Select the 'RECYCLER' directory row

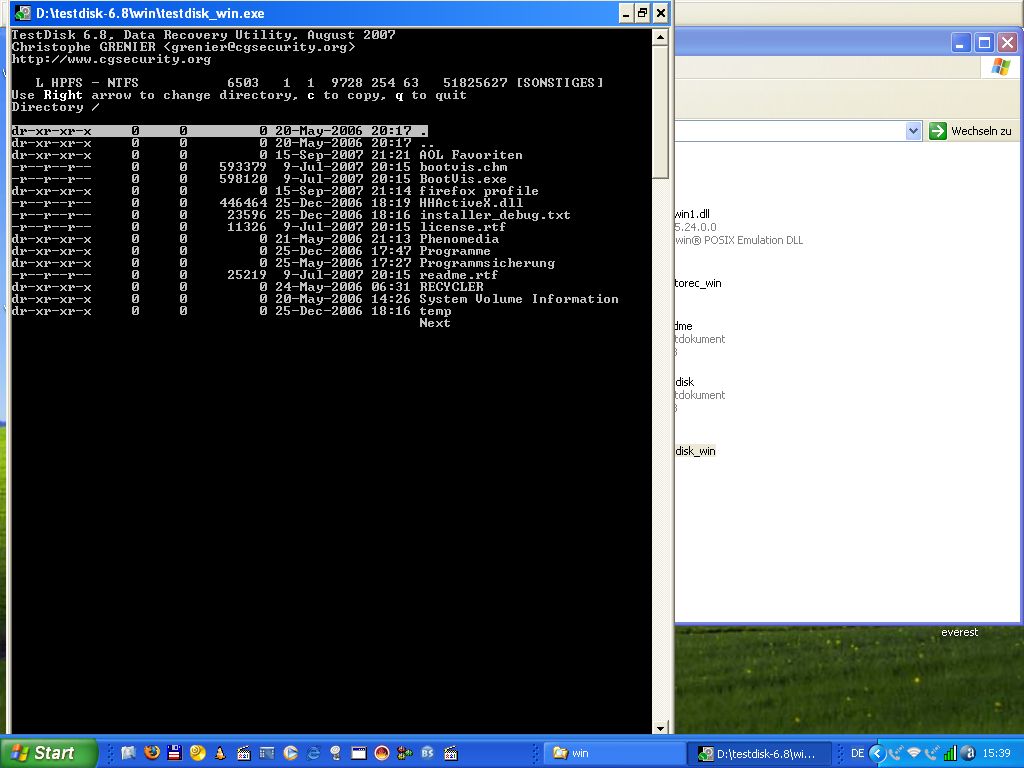coord(248,287)
